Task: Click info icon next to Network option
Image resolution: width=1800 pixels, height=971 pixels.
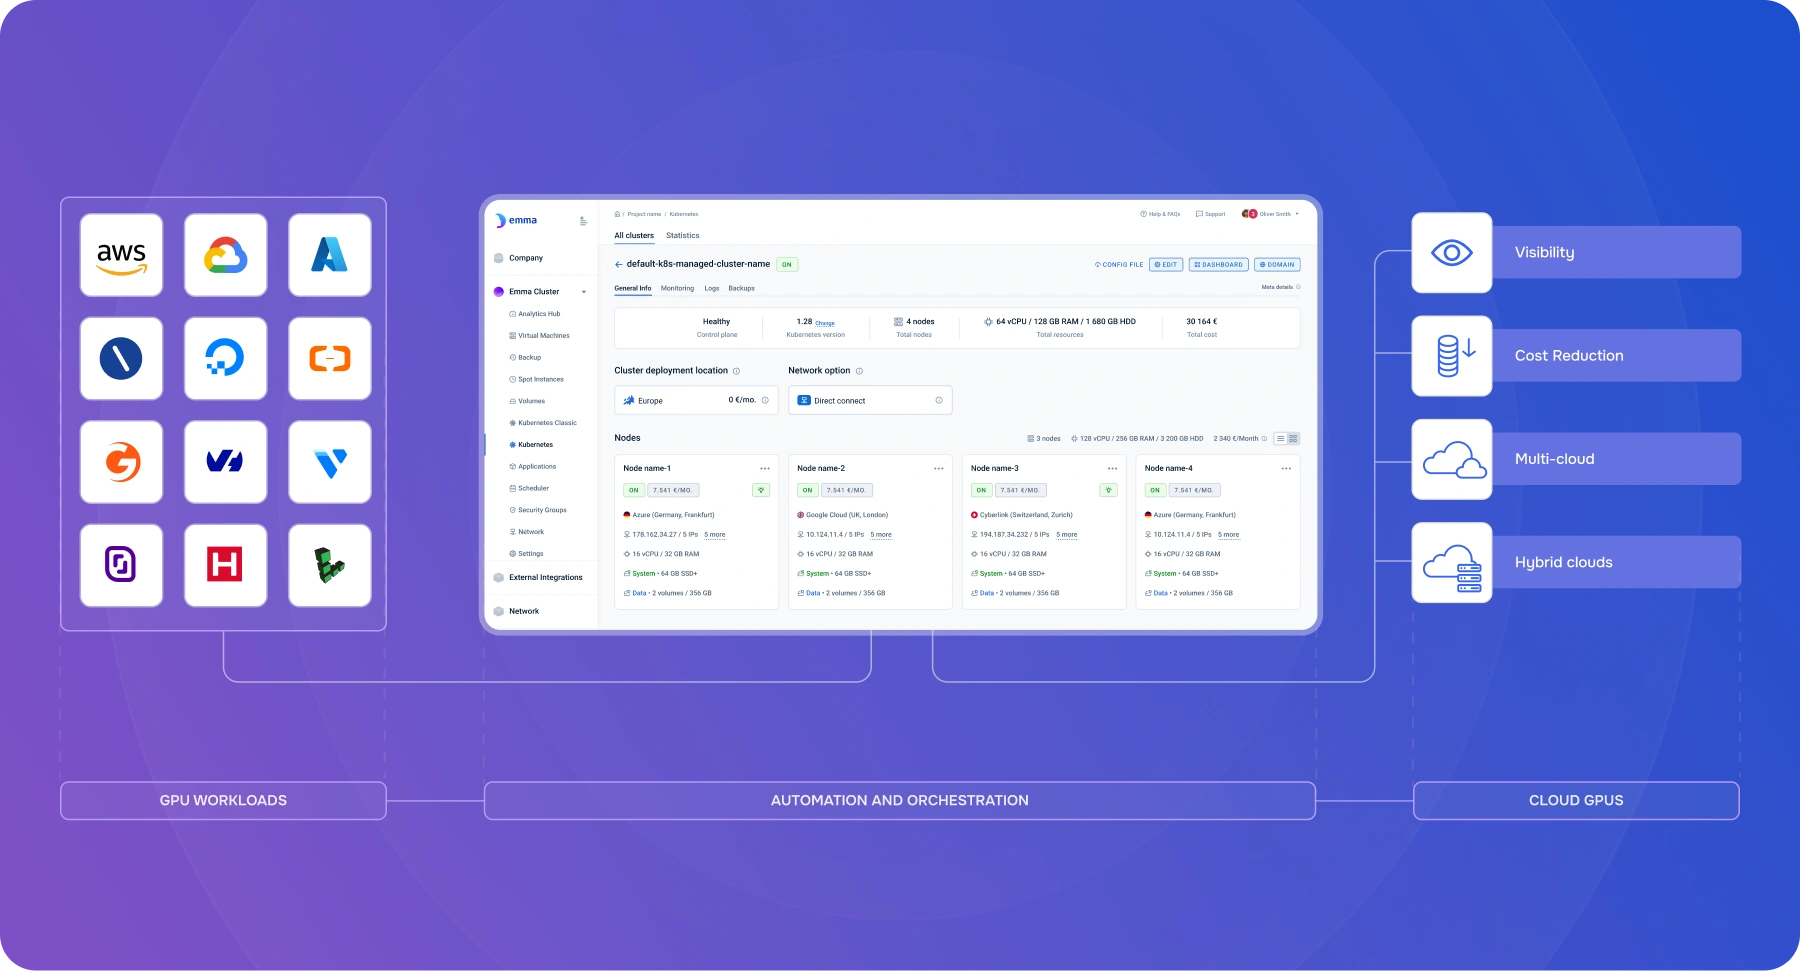Action: [859, 371]
